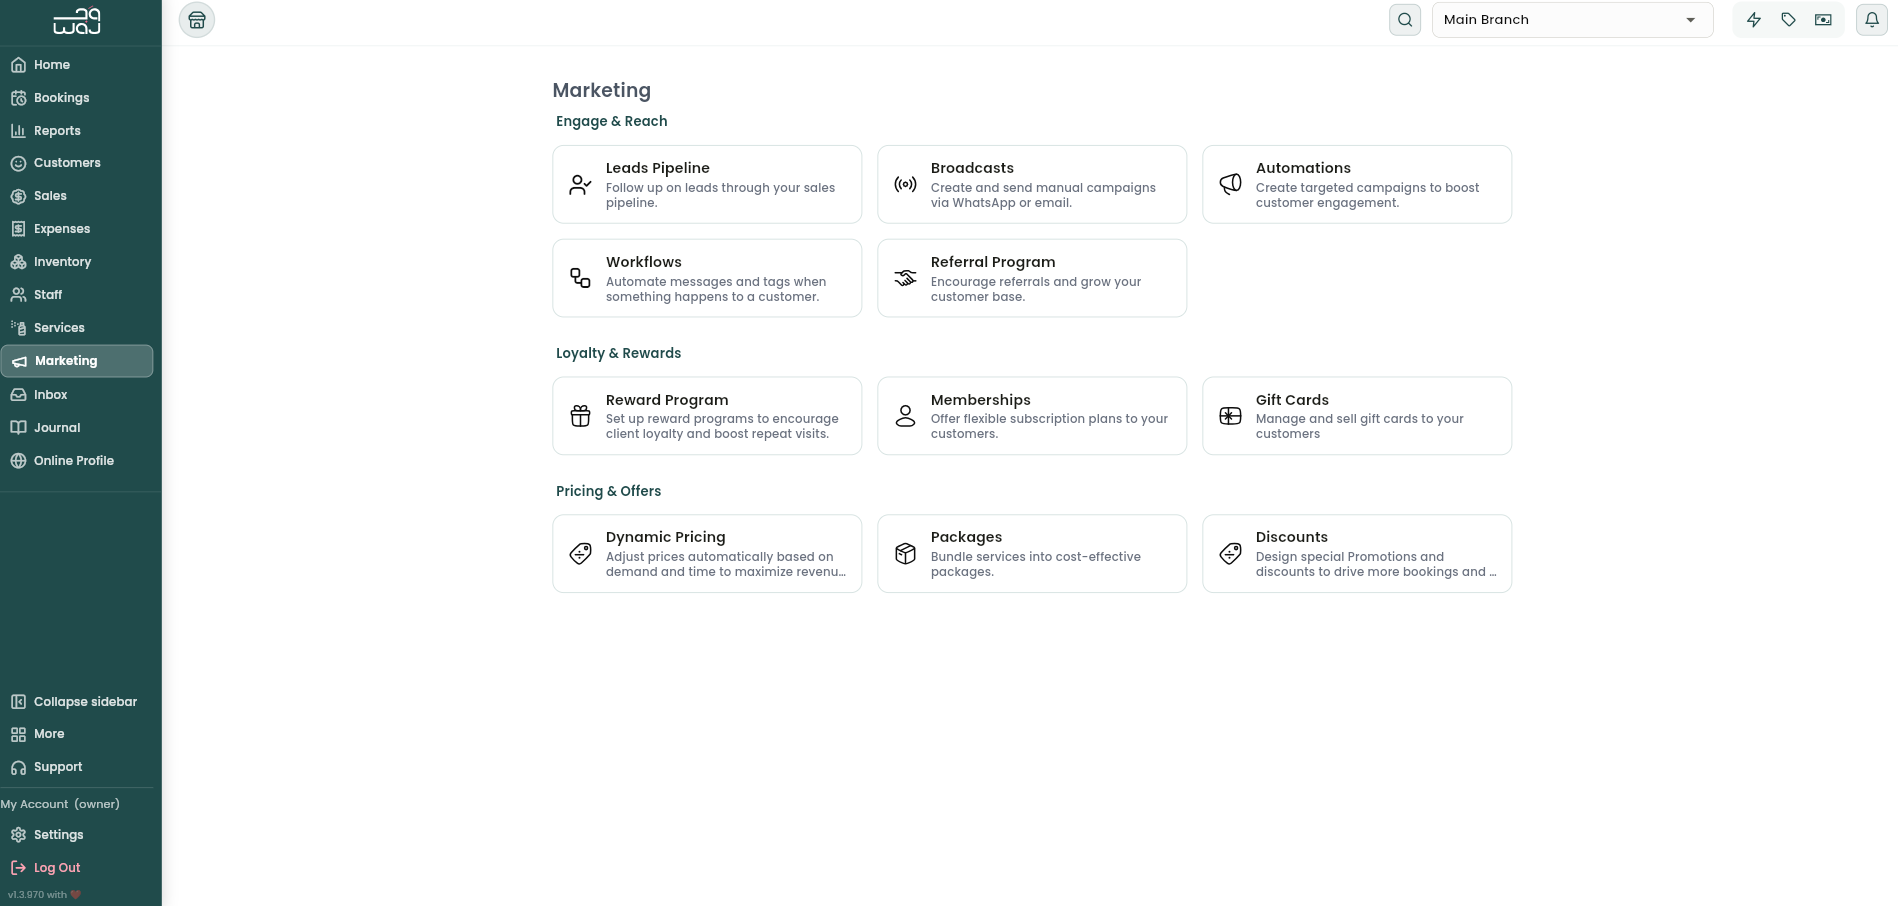The image size is (1898, 906).
Task: Open the Leads Pipeline card
Action: click(707, 185)
